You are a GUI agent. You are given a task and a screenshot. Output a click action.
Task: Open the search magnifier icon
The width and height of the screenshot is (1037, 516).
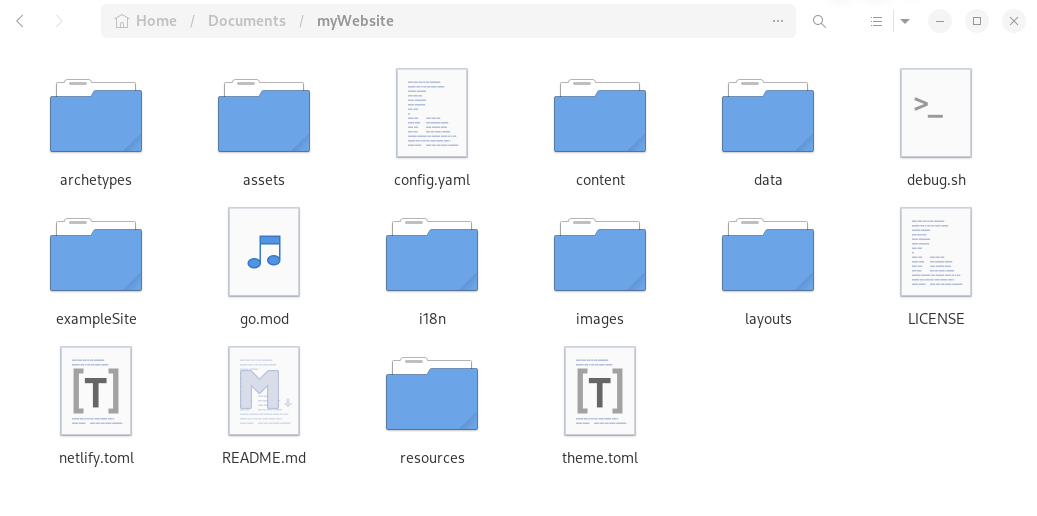coord(819,21)
